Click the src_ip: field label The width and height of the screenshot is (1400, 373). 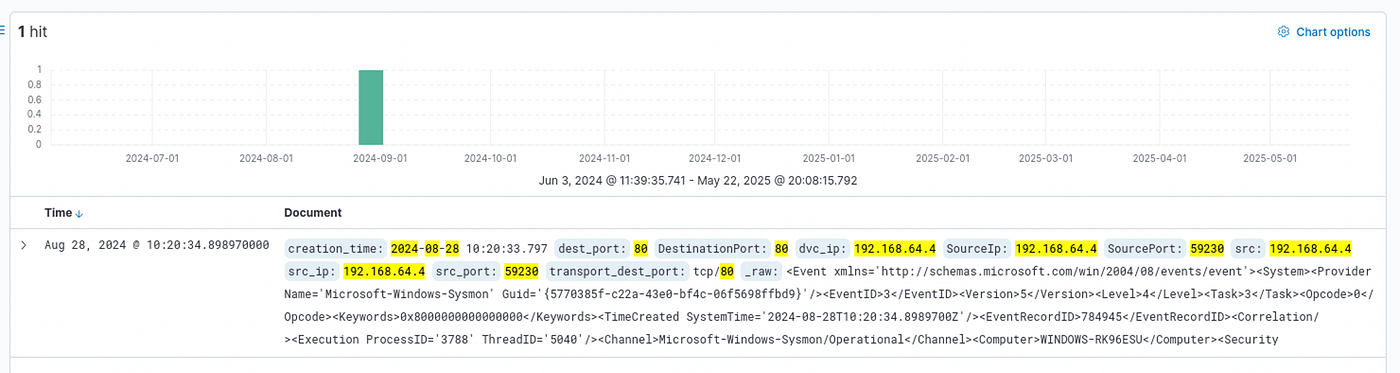pyautogui.click(x=311, y=271)
